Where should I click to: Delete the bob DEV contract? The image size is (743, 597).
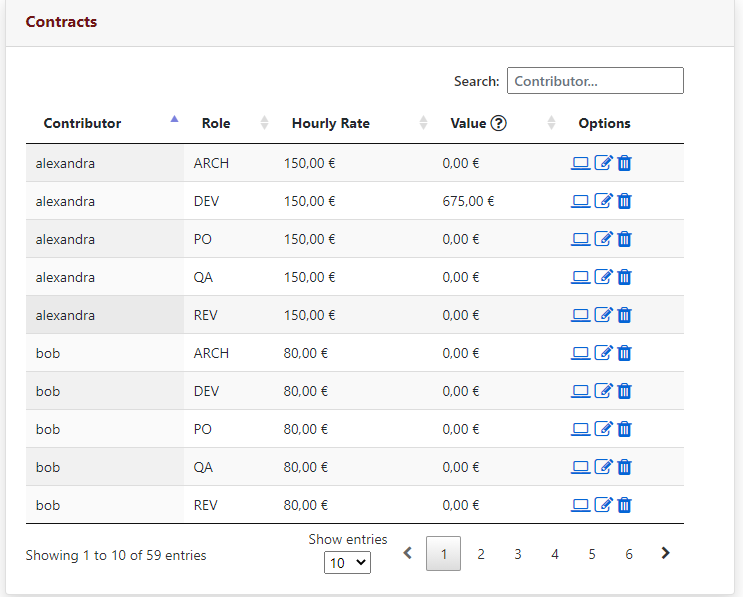(x=625, y=391)
